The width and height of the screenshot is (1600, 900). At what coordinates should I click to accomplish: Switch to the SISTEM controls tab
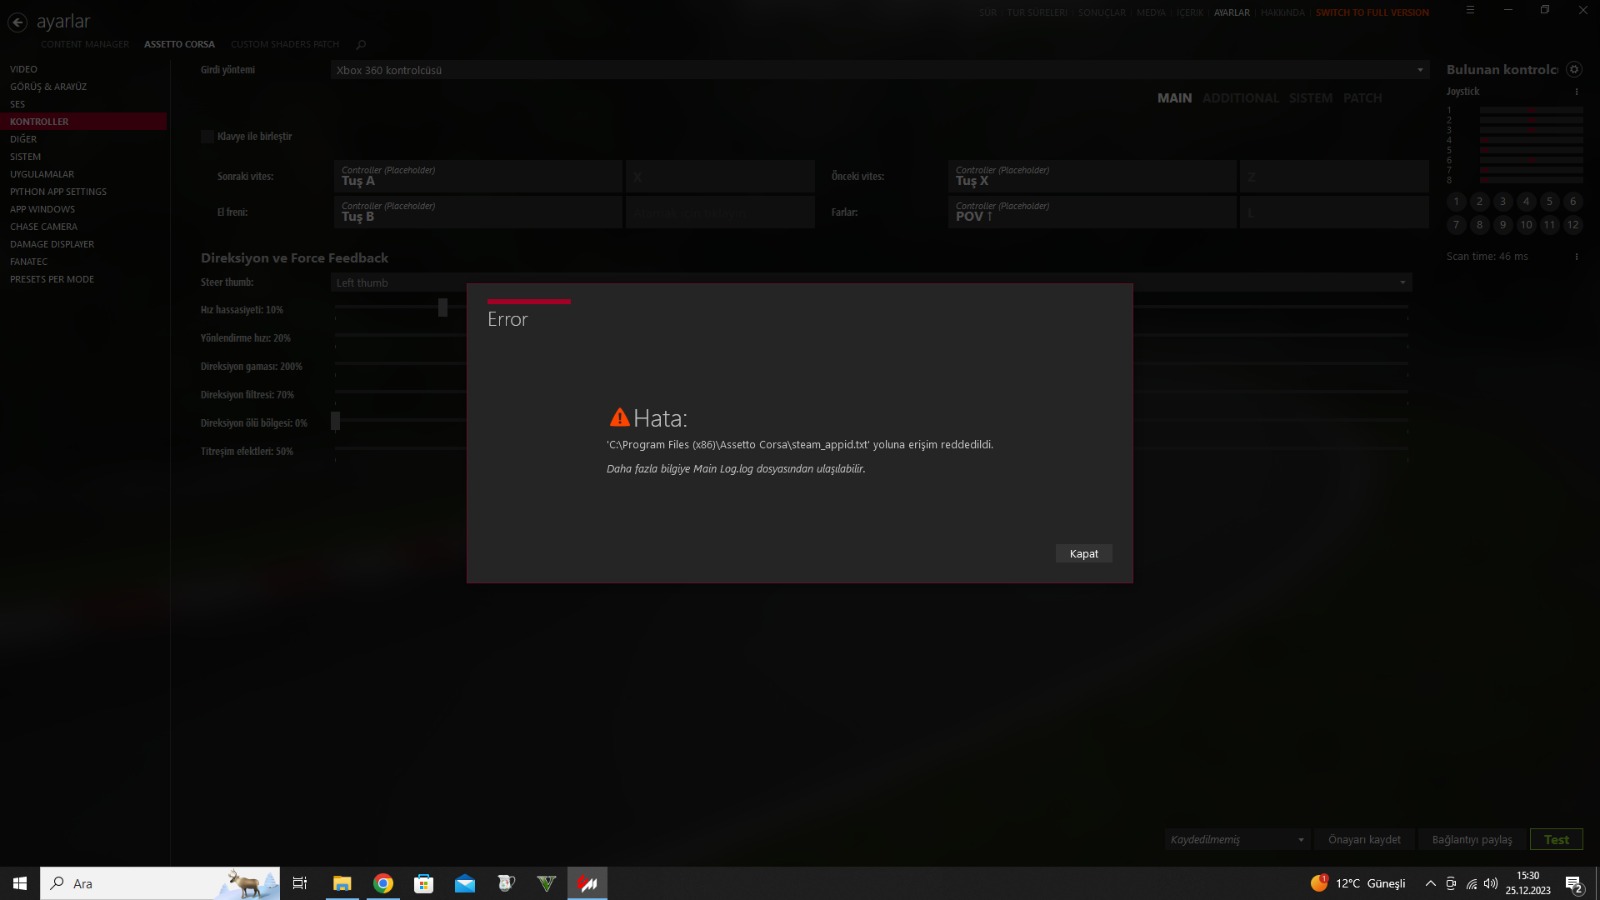[x=1310, y=98]
